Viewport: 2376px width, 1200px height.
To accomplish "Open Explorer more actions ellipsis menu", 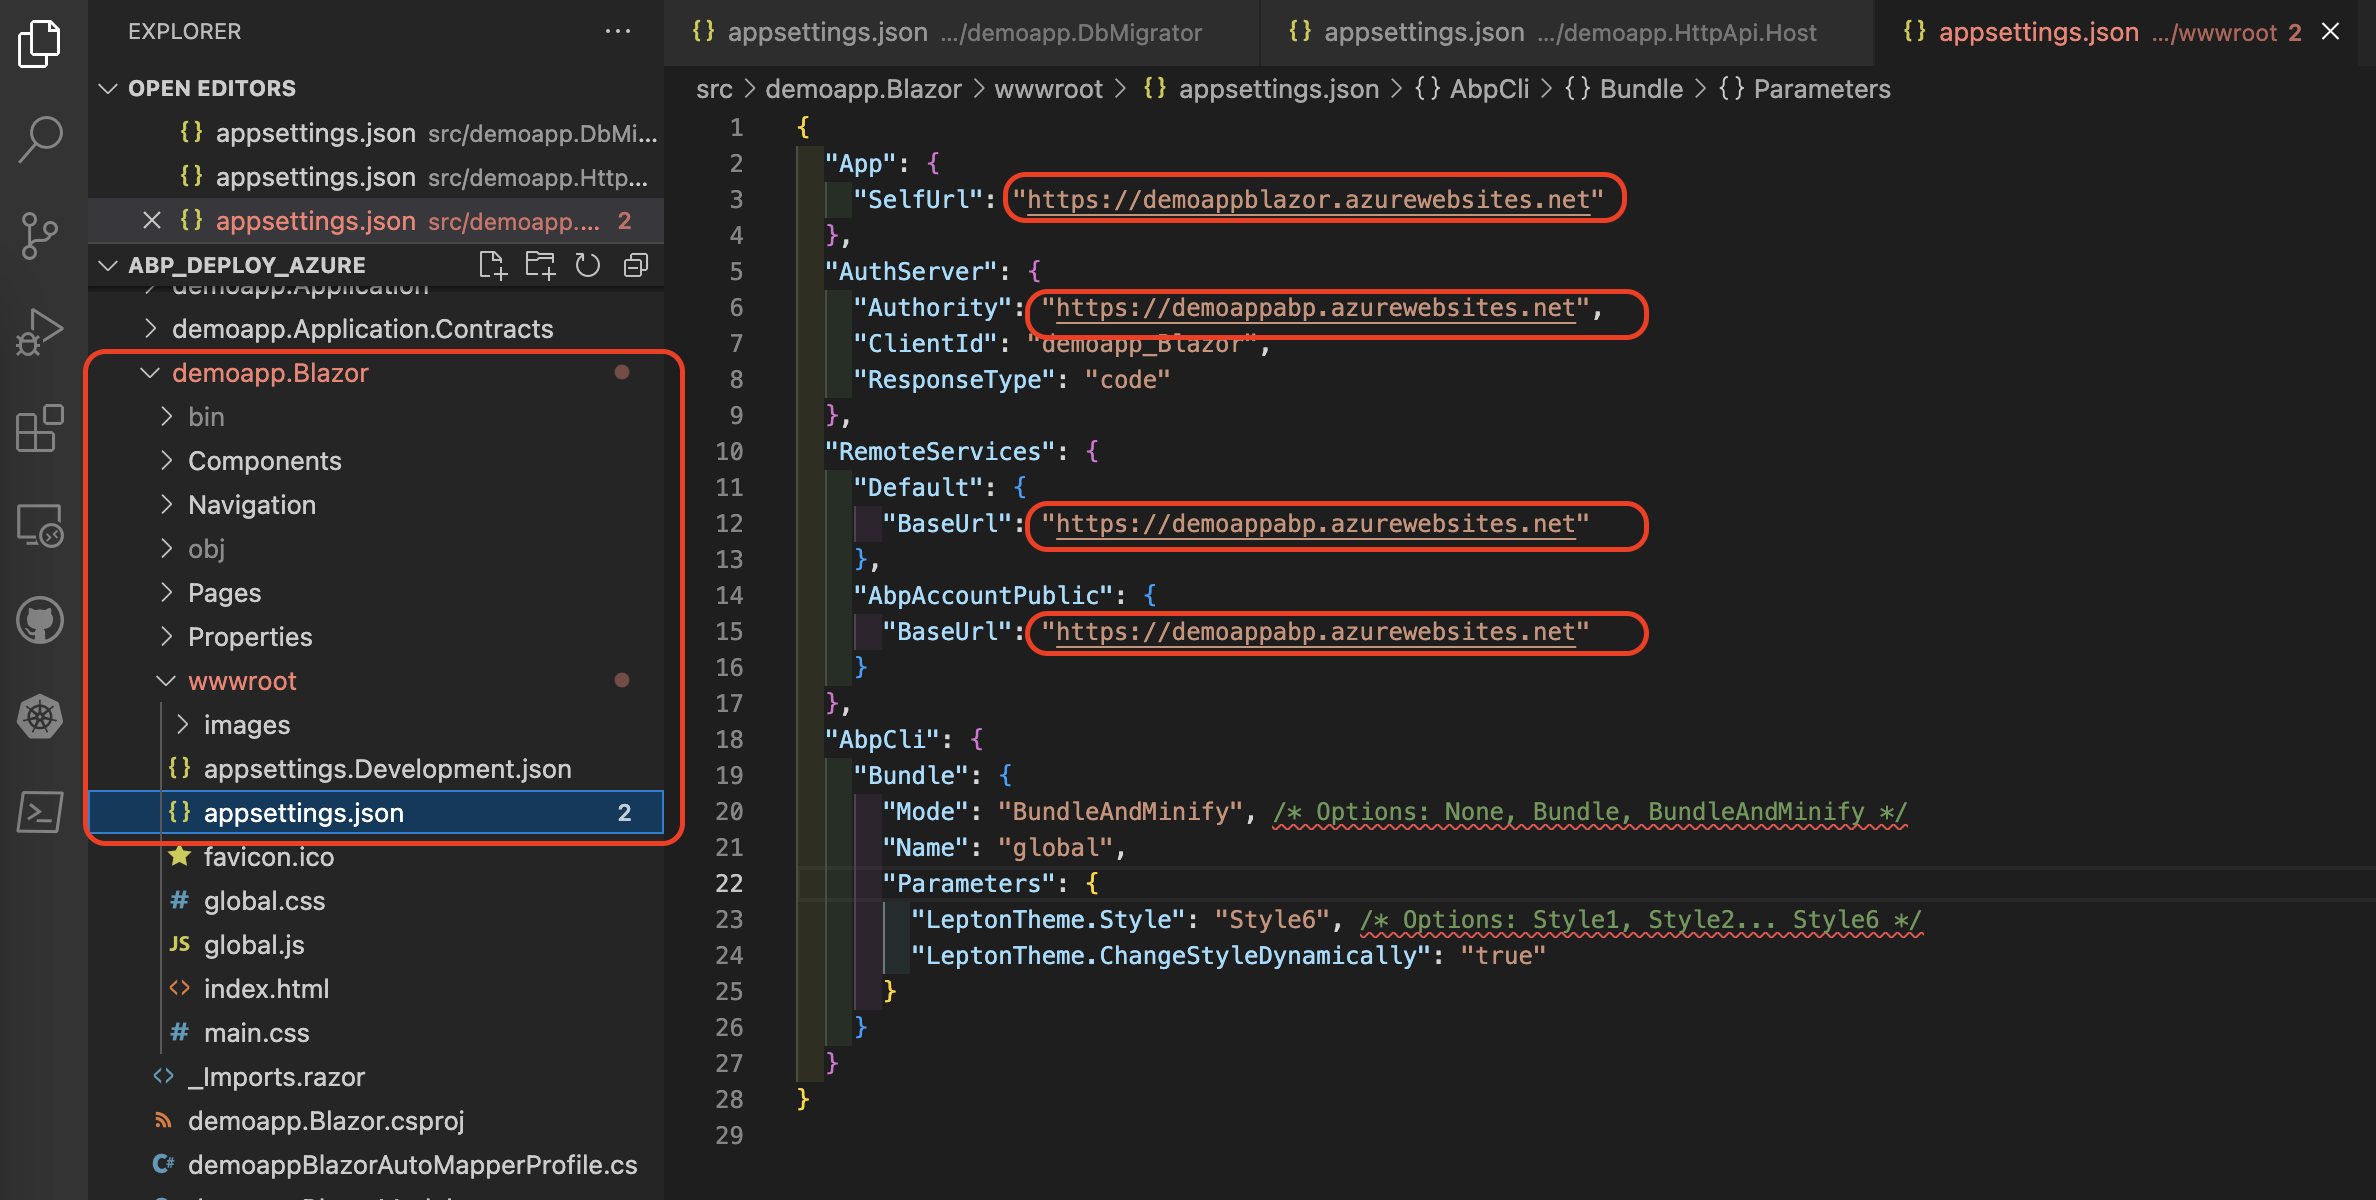I will (618, 31).
